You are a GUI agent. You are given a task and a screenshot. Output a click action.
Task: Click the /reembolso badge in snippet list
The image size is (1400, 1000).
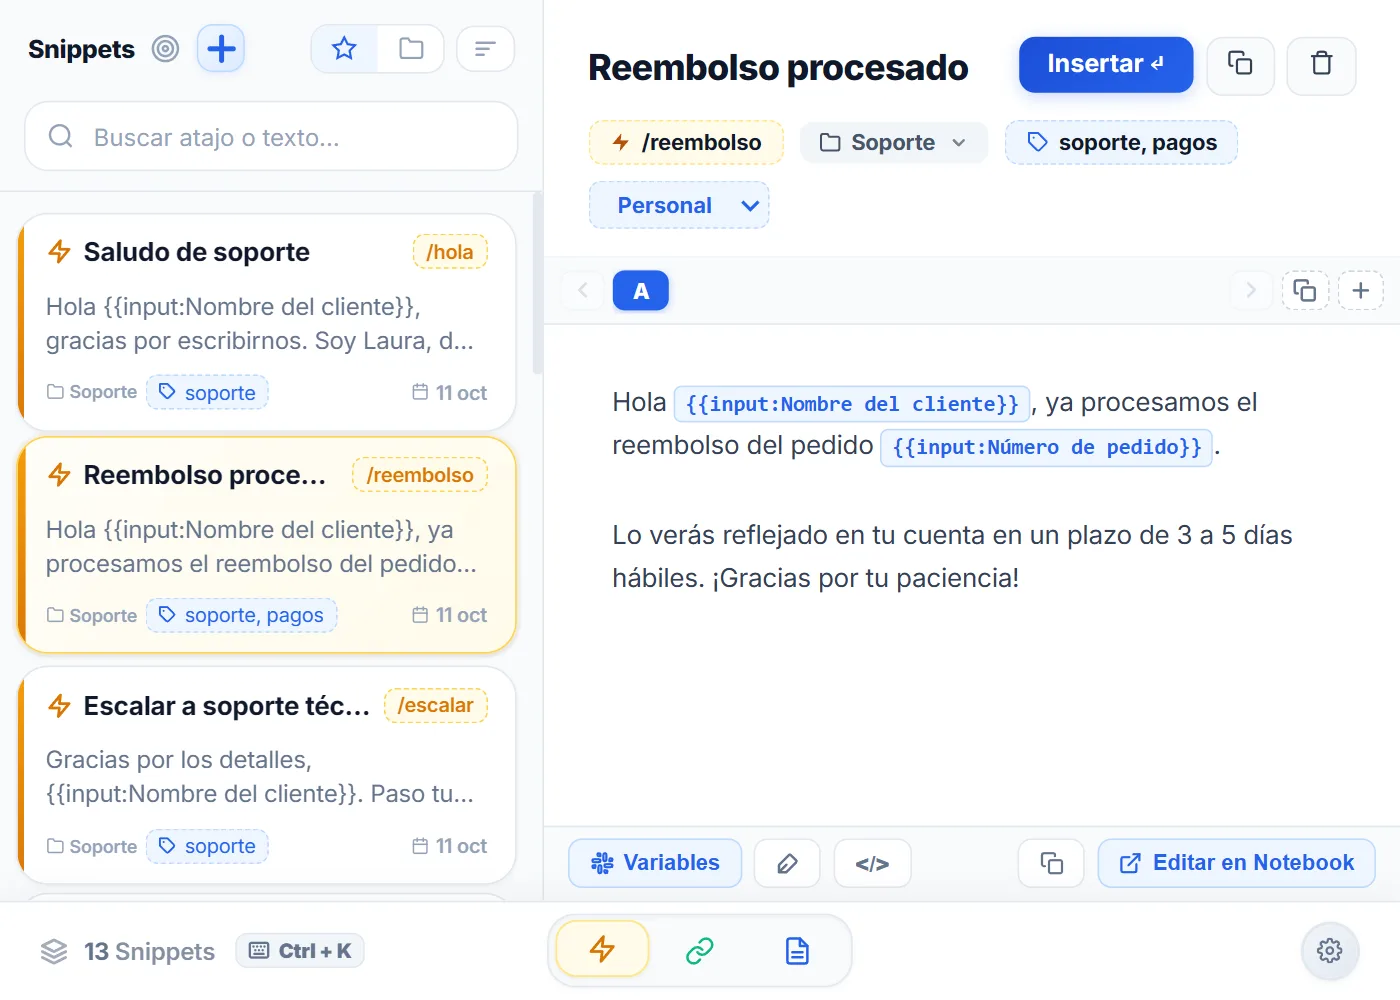(x=420, y=475)
